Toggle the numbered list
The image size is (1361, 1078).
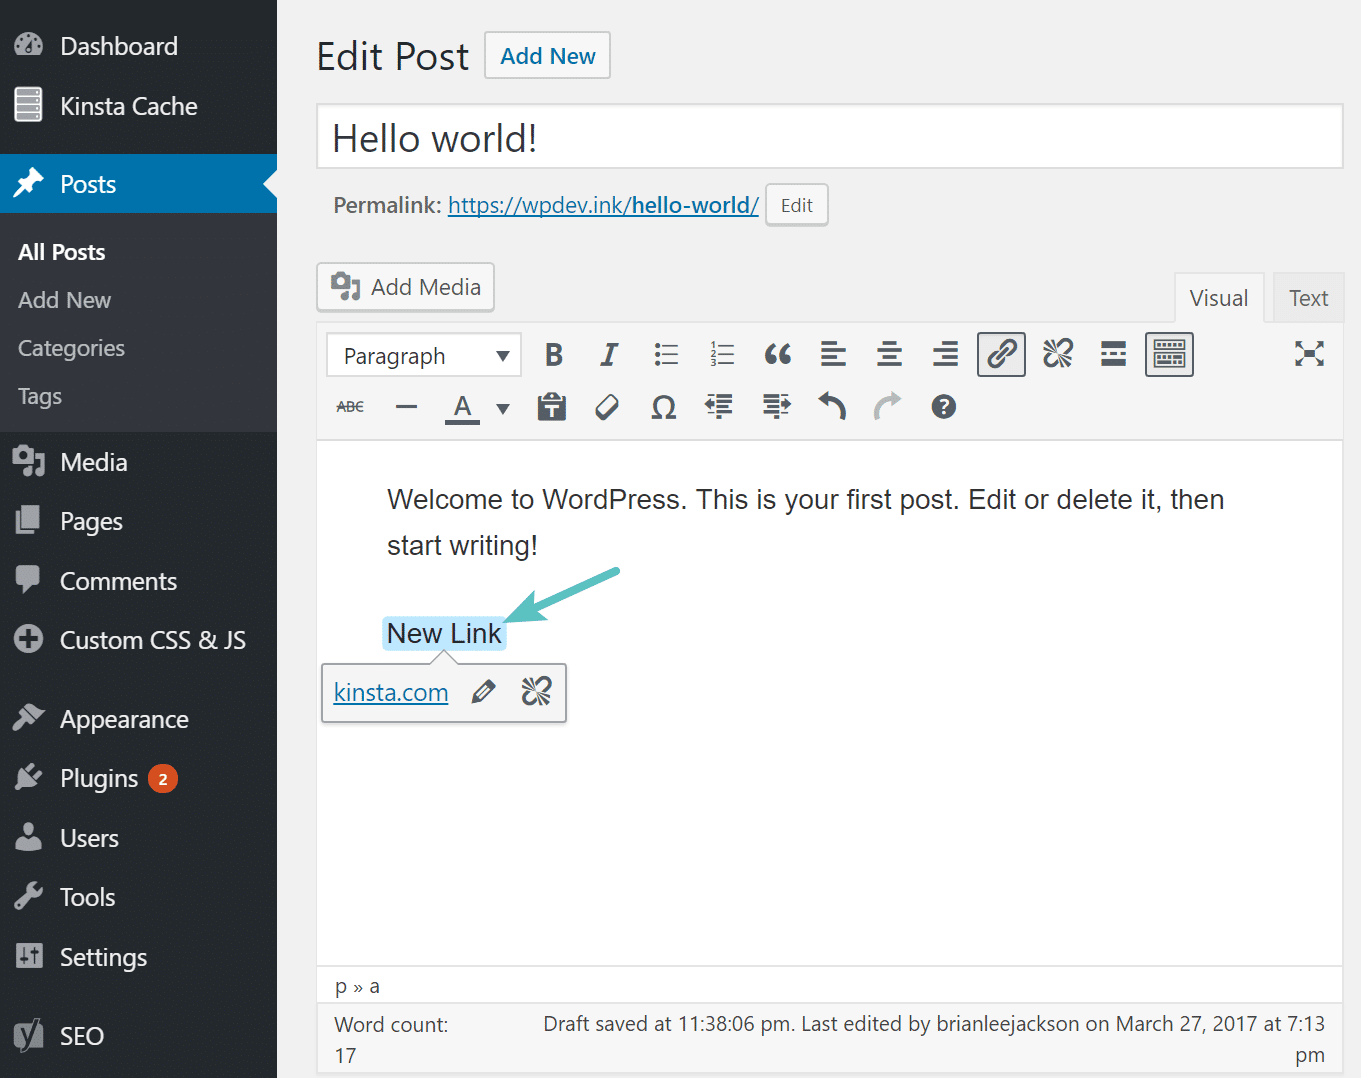[x=721, y=354]
